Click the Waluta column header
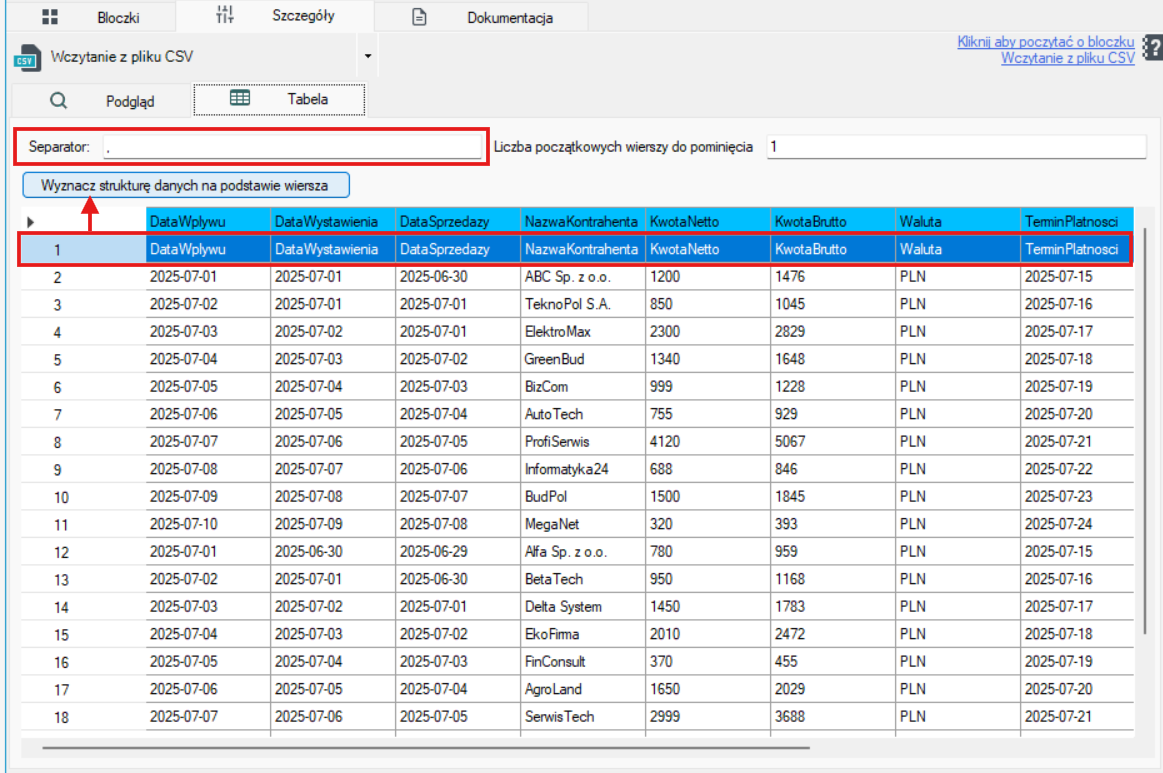 click(x=958, y=221)
